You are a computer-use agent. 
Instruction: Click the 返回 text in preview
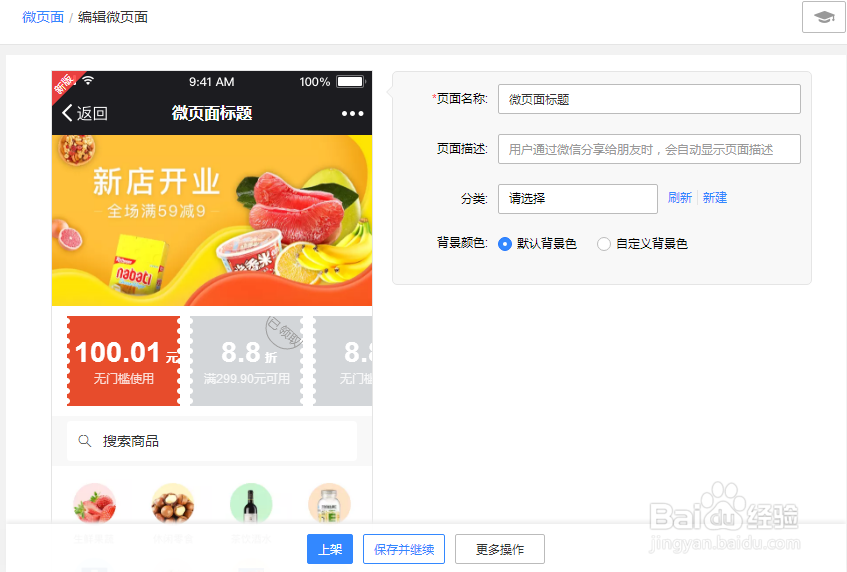[x=92, y=113]
